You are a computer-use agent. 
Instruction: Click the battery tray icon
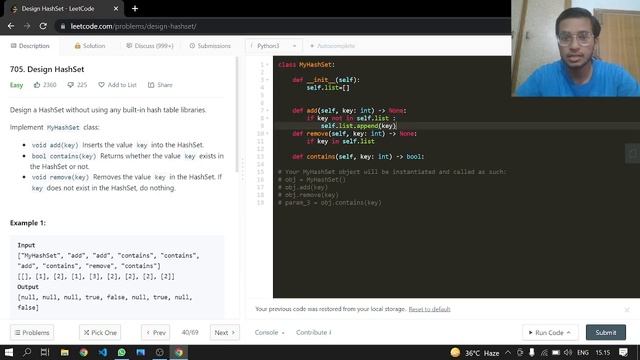pyautogui.click(x=556, y=353)
